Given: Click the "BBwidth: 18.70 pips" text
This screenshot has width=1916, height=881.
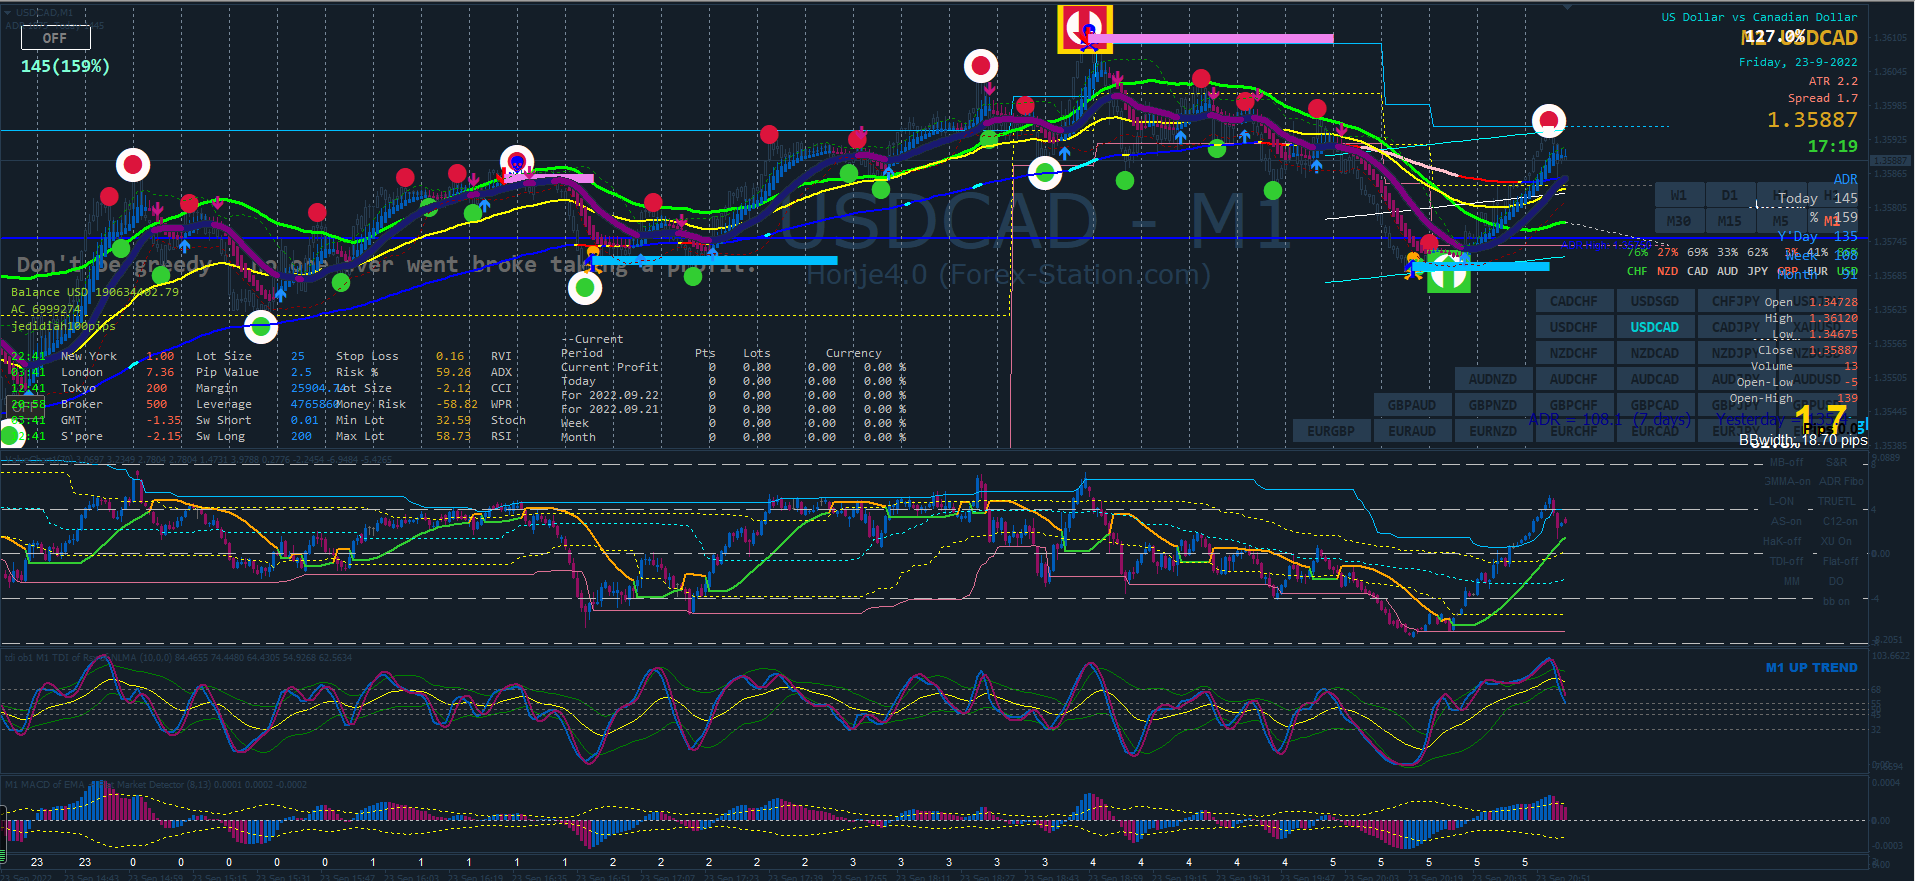Looking at the screenshot, I should coord(1803,440).
